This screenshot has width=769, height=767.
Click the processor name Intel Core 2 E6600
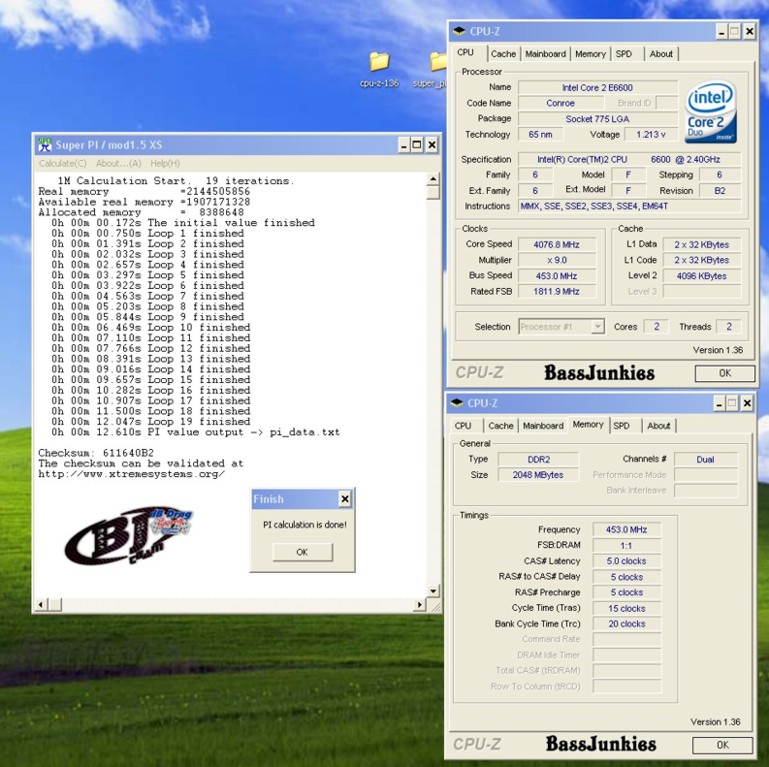597,88
